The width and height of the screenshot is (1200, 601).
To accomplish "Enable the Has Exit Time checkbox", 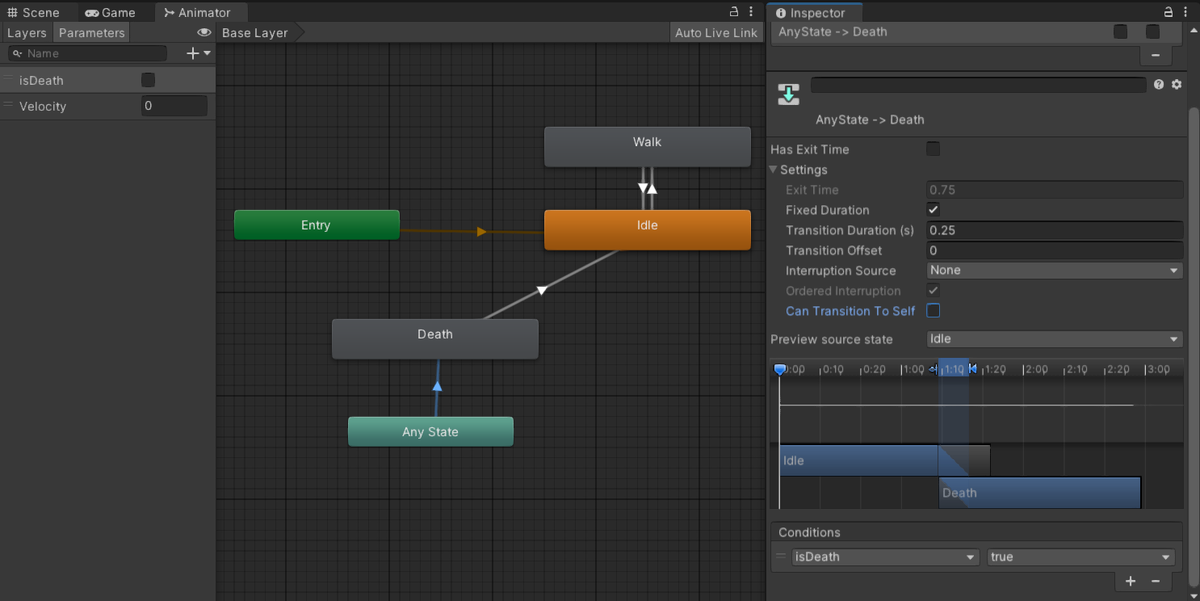I will click(933, 149).
